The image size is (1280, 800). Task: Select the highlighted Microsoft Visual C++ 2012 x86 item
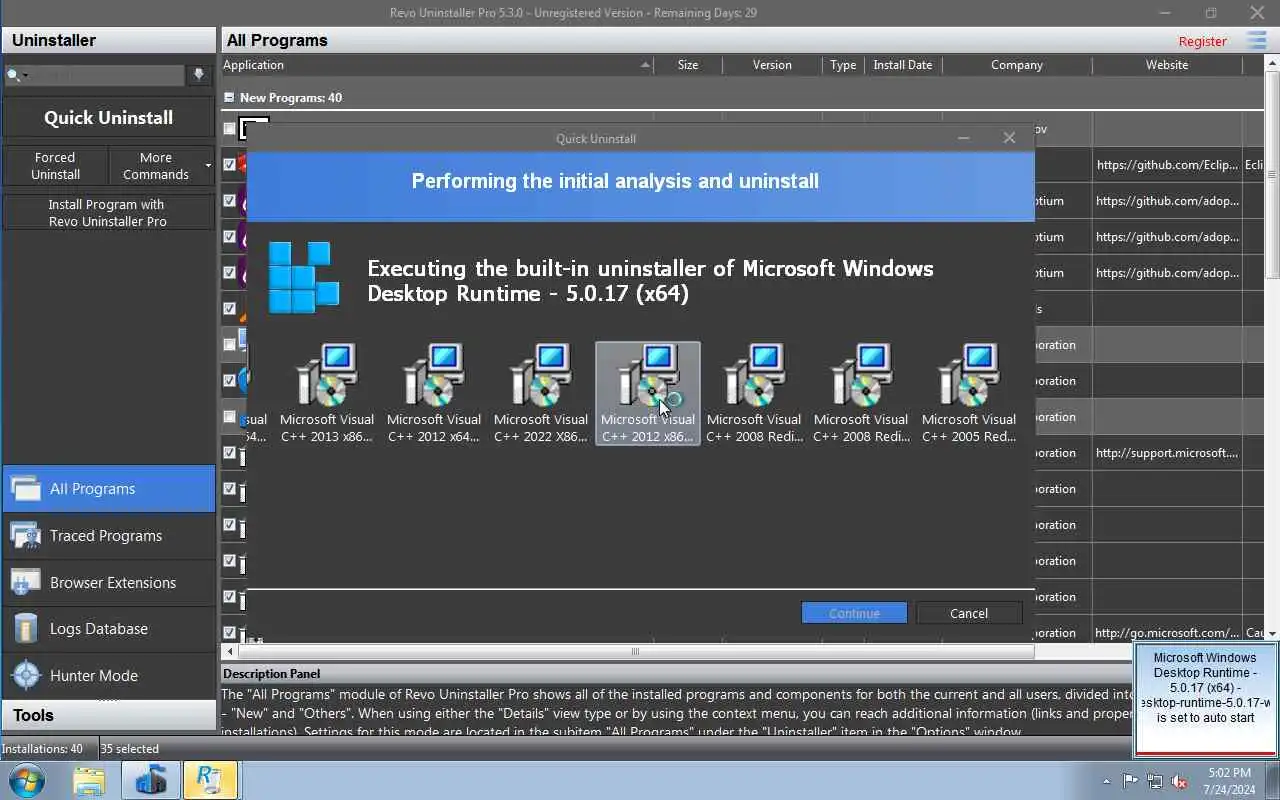click(x=648, y=394)
